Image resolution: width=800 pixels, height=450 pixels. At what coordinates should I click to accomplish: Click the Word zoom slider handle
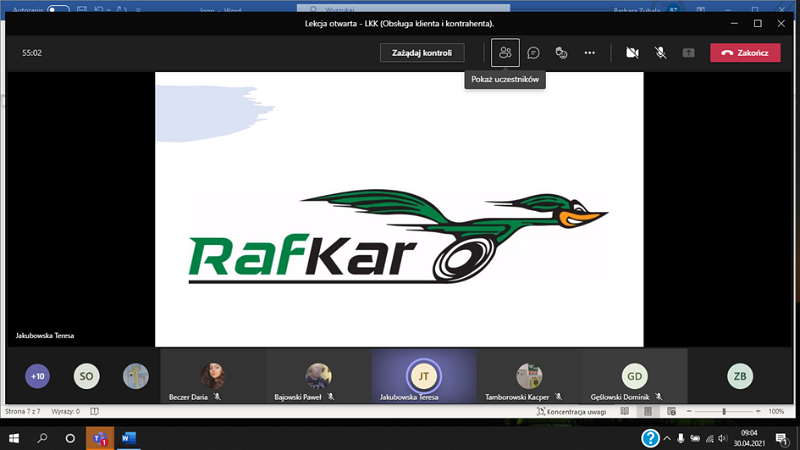724,411
